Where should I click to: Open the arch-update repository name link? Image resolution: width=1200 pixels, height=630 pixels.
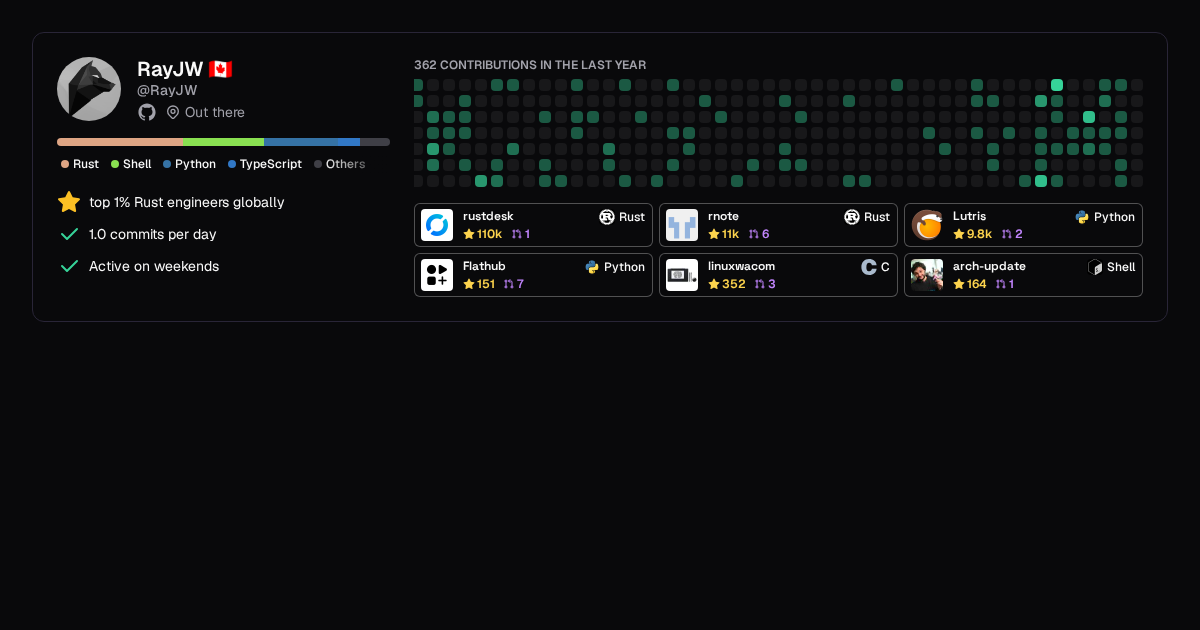989,266
